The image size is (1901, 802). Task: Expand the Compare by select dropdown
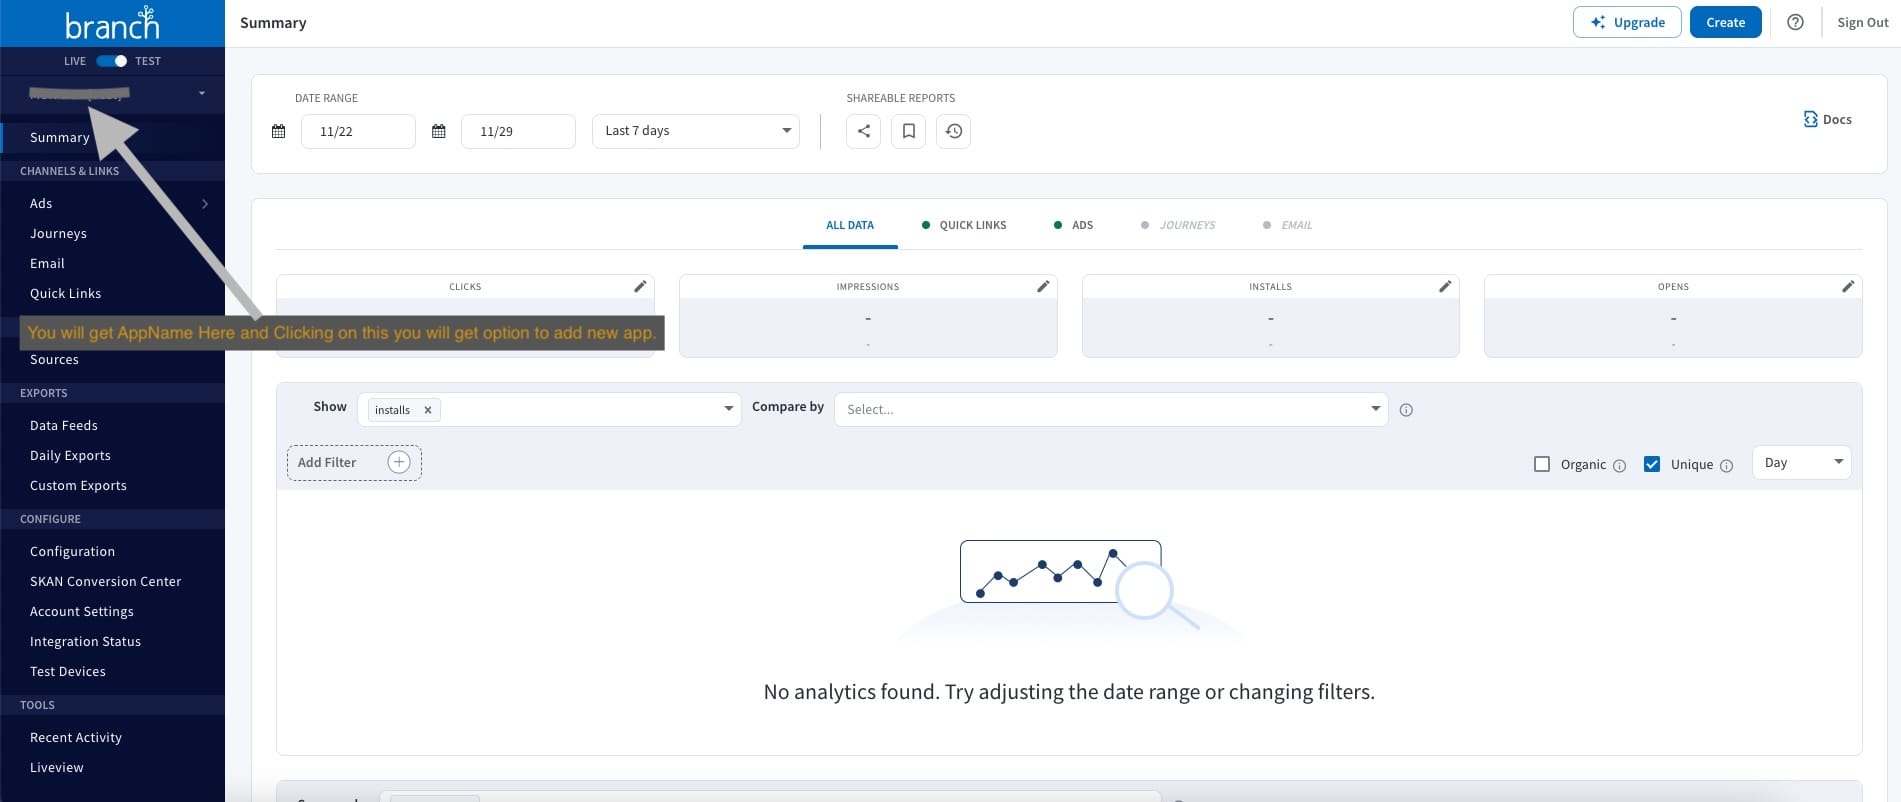(1110, 409)
